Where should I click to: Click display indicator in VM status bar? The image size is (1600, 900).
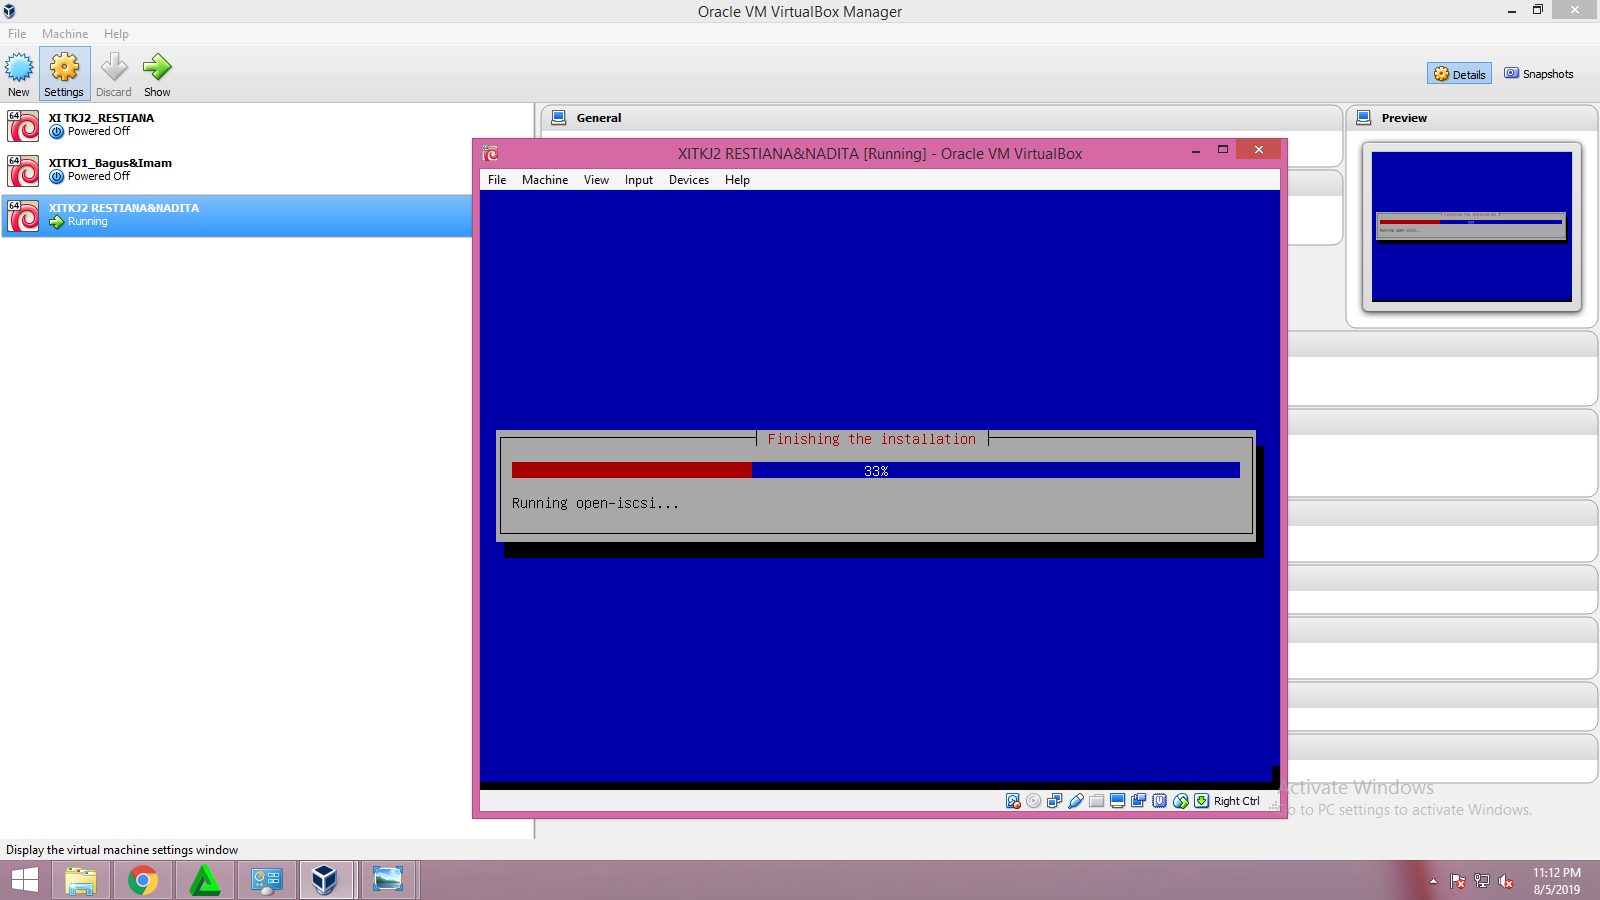click(x=1118, y=801)
